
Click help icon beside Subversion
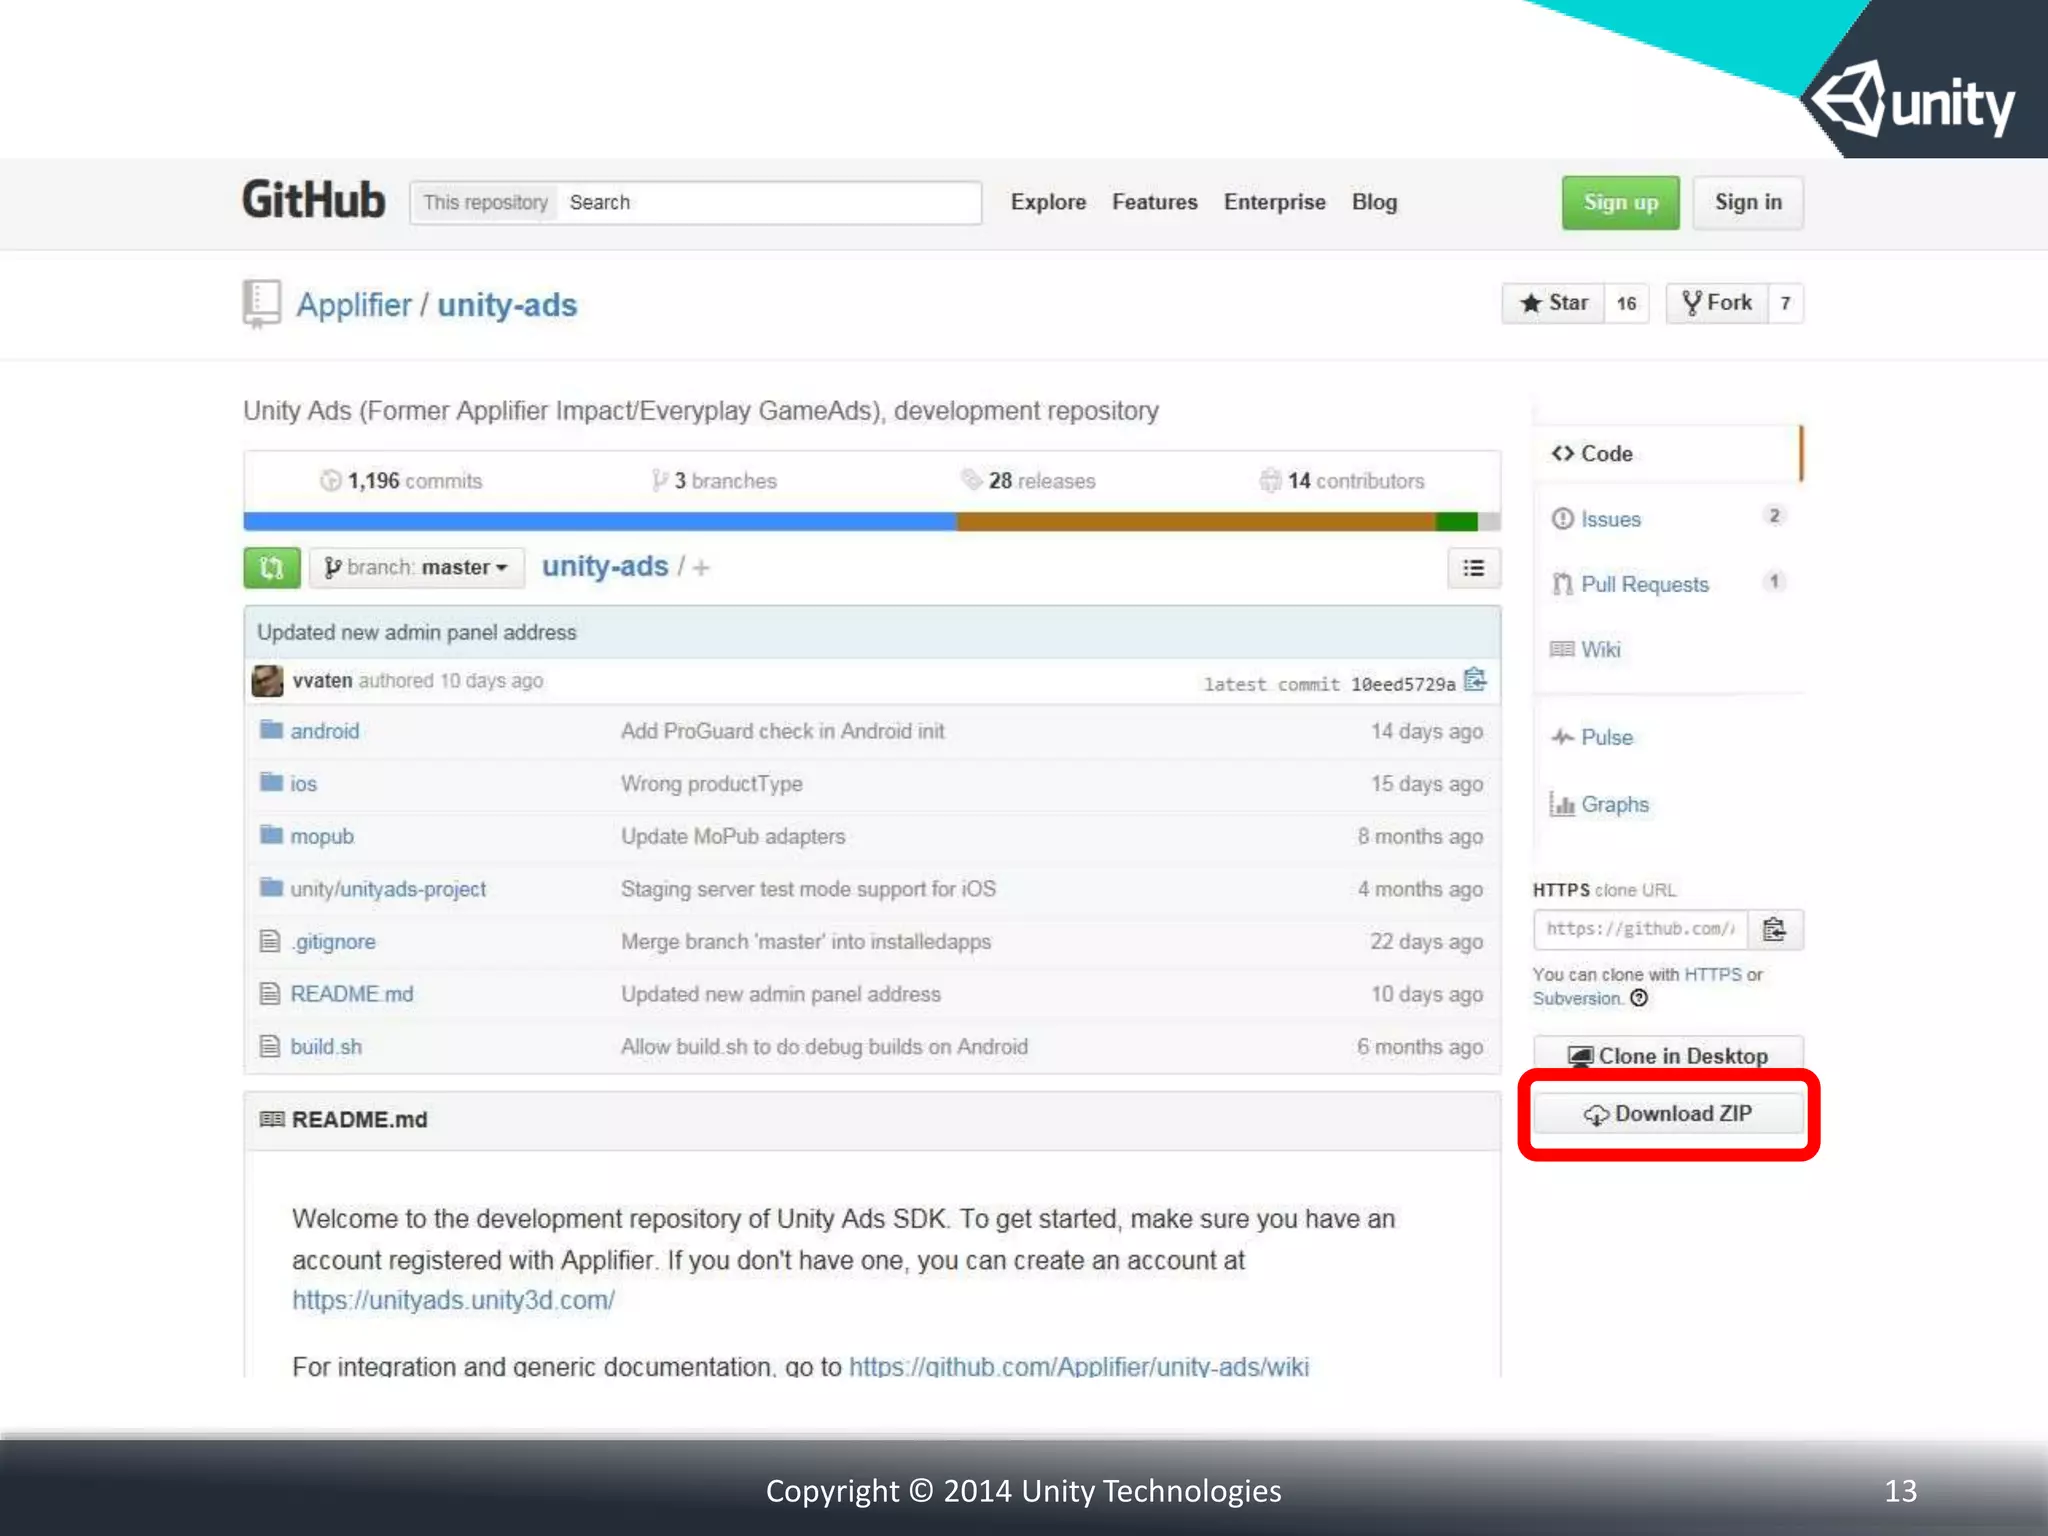click(1638, 998)
